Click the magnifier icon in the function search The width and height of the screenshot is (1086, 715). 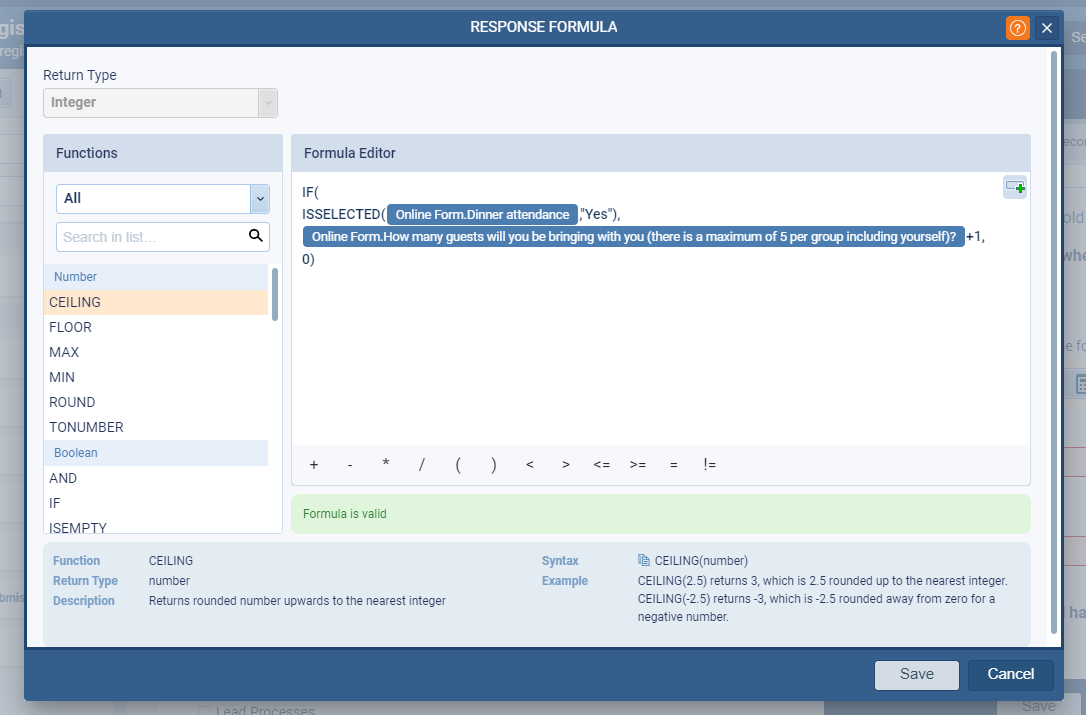point(257,237)
